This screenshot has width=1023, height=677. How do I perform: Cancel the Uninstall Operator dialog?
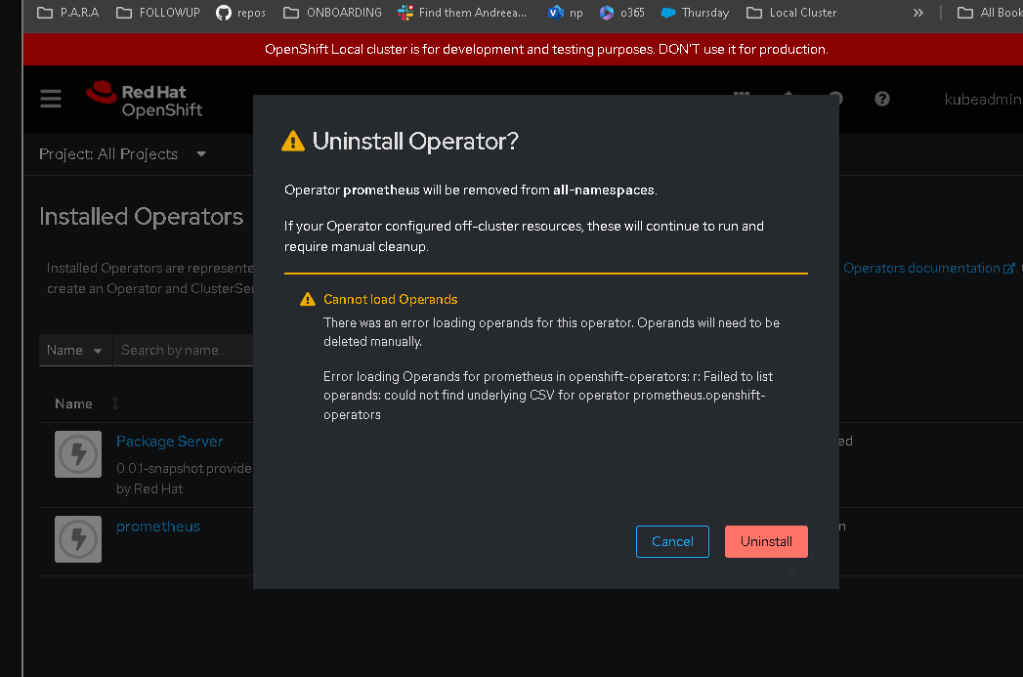[672, 541]
